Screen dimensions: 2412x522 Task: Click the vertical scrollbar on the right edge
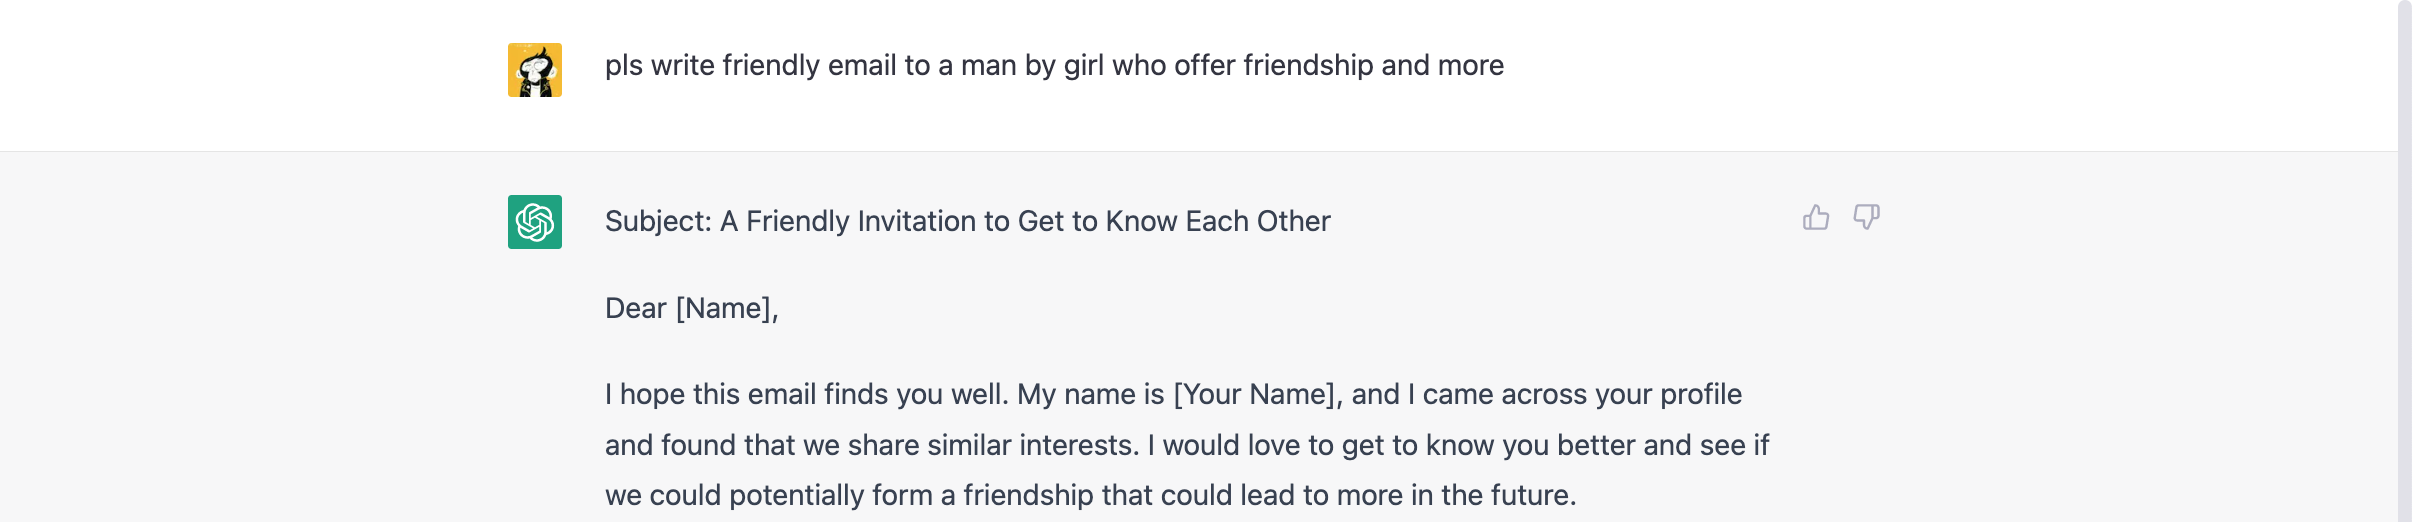(x=2404, y=260)
